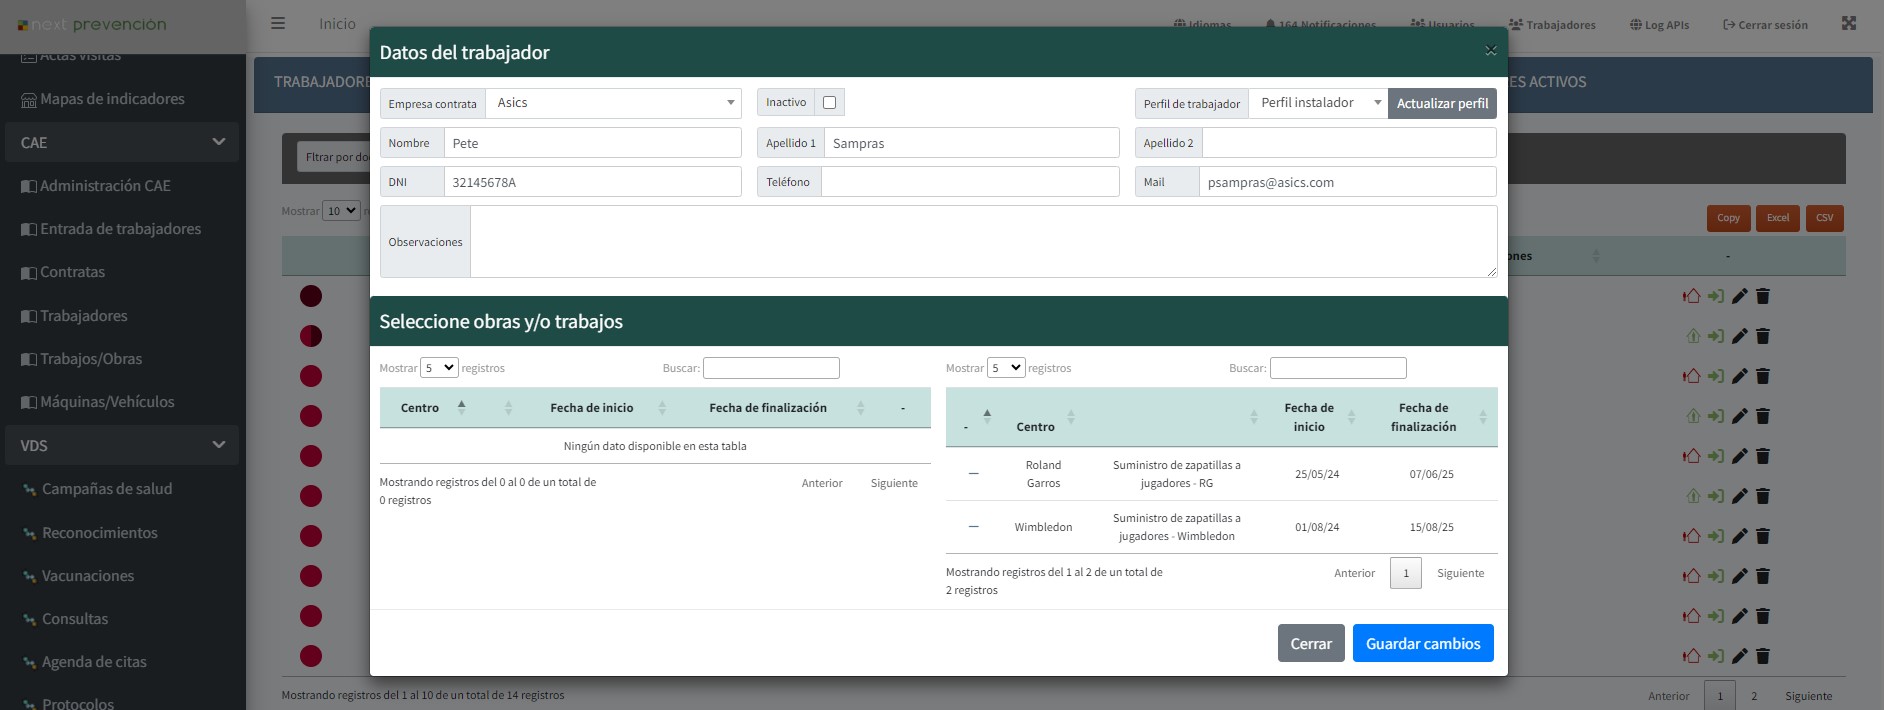Click the icon next to Consultas
Screen dimensions: 1884x710
[29, 620]
